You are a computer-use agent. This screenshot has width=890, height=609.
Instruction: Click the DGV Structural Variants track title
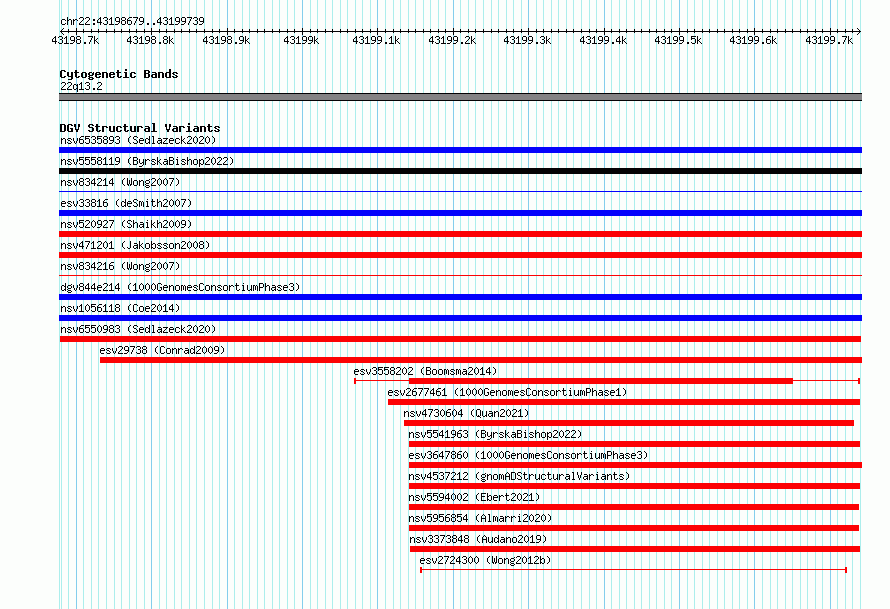(x=140, y=128)
